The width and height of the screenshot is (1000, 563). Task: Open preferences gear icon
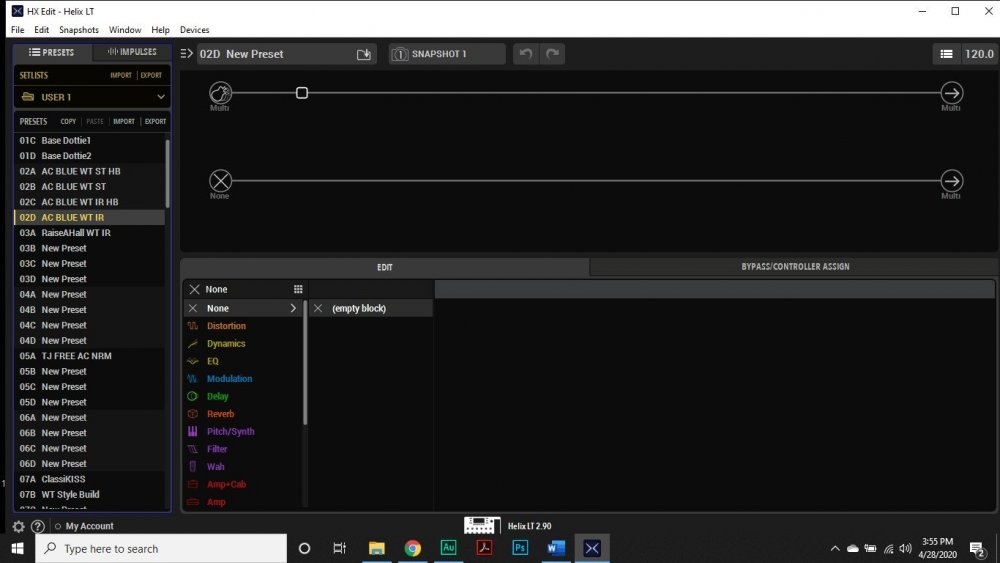[x=18, y=526]
